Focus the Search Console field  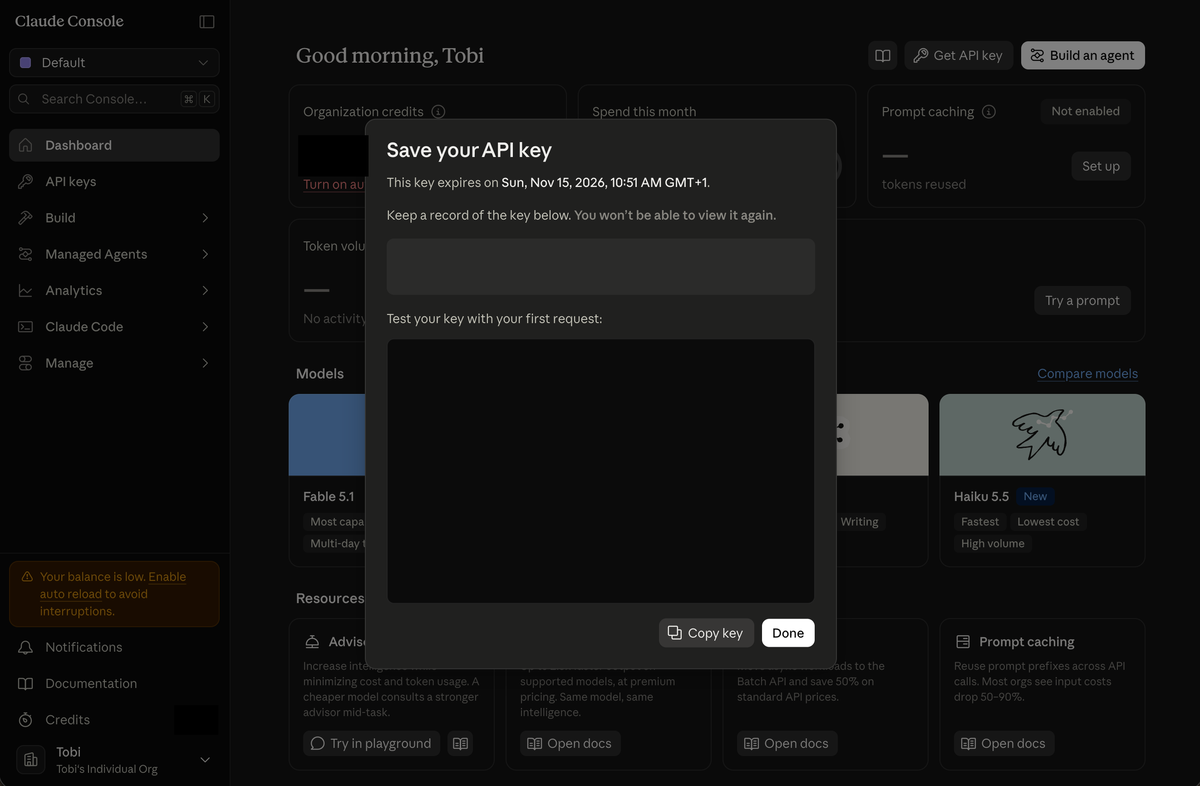(114, 99)
